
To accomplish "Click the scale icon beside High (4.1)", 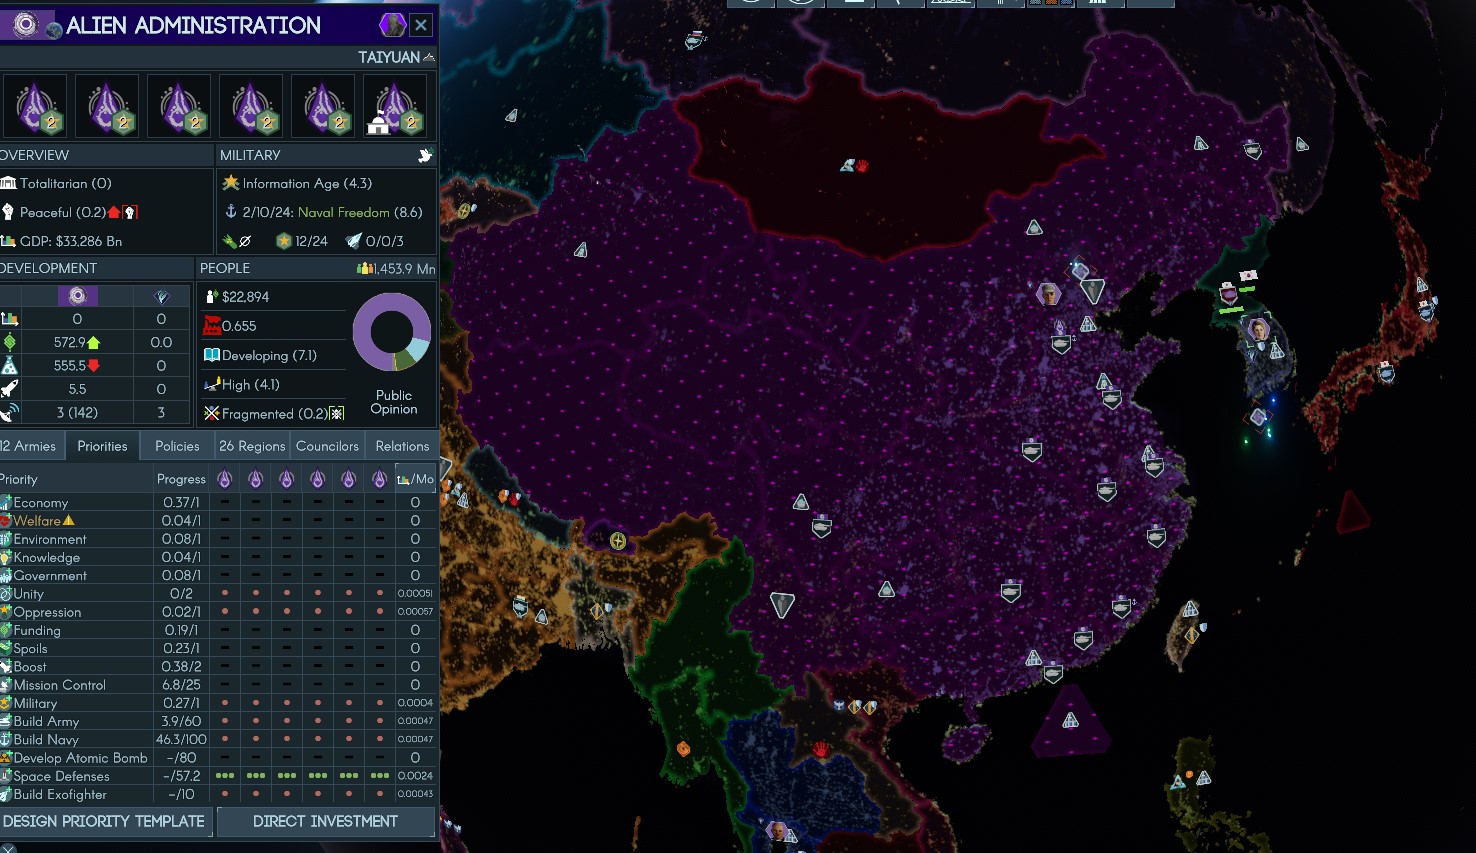I will point(212,384).
